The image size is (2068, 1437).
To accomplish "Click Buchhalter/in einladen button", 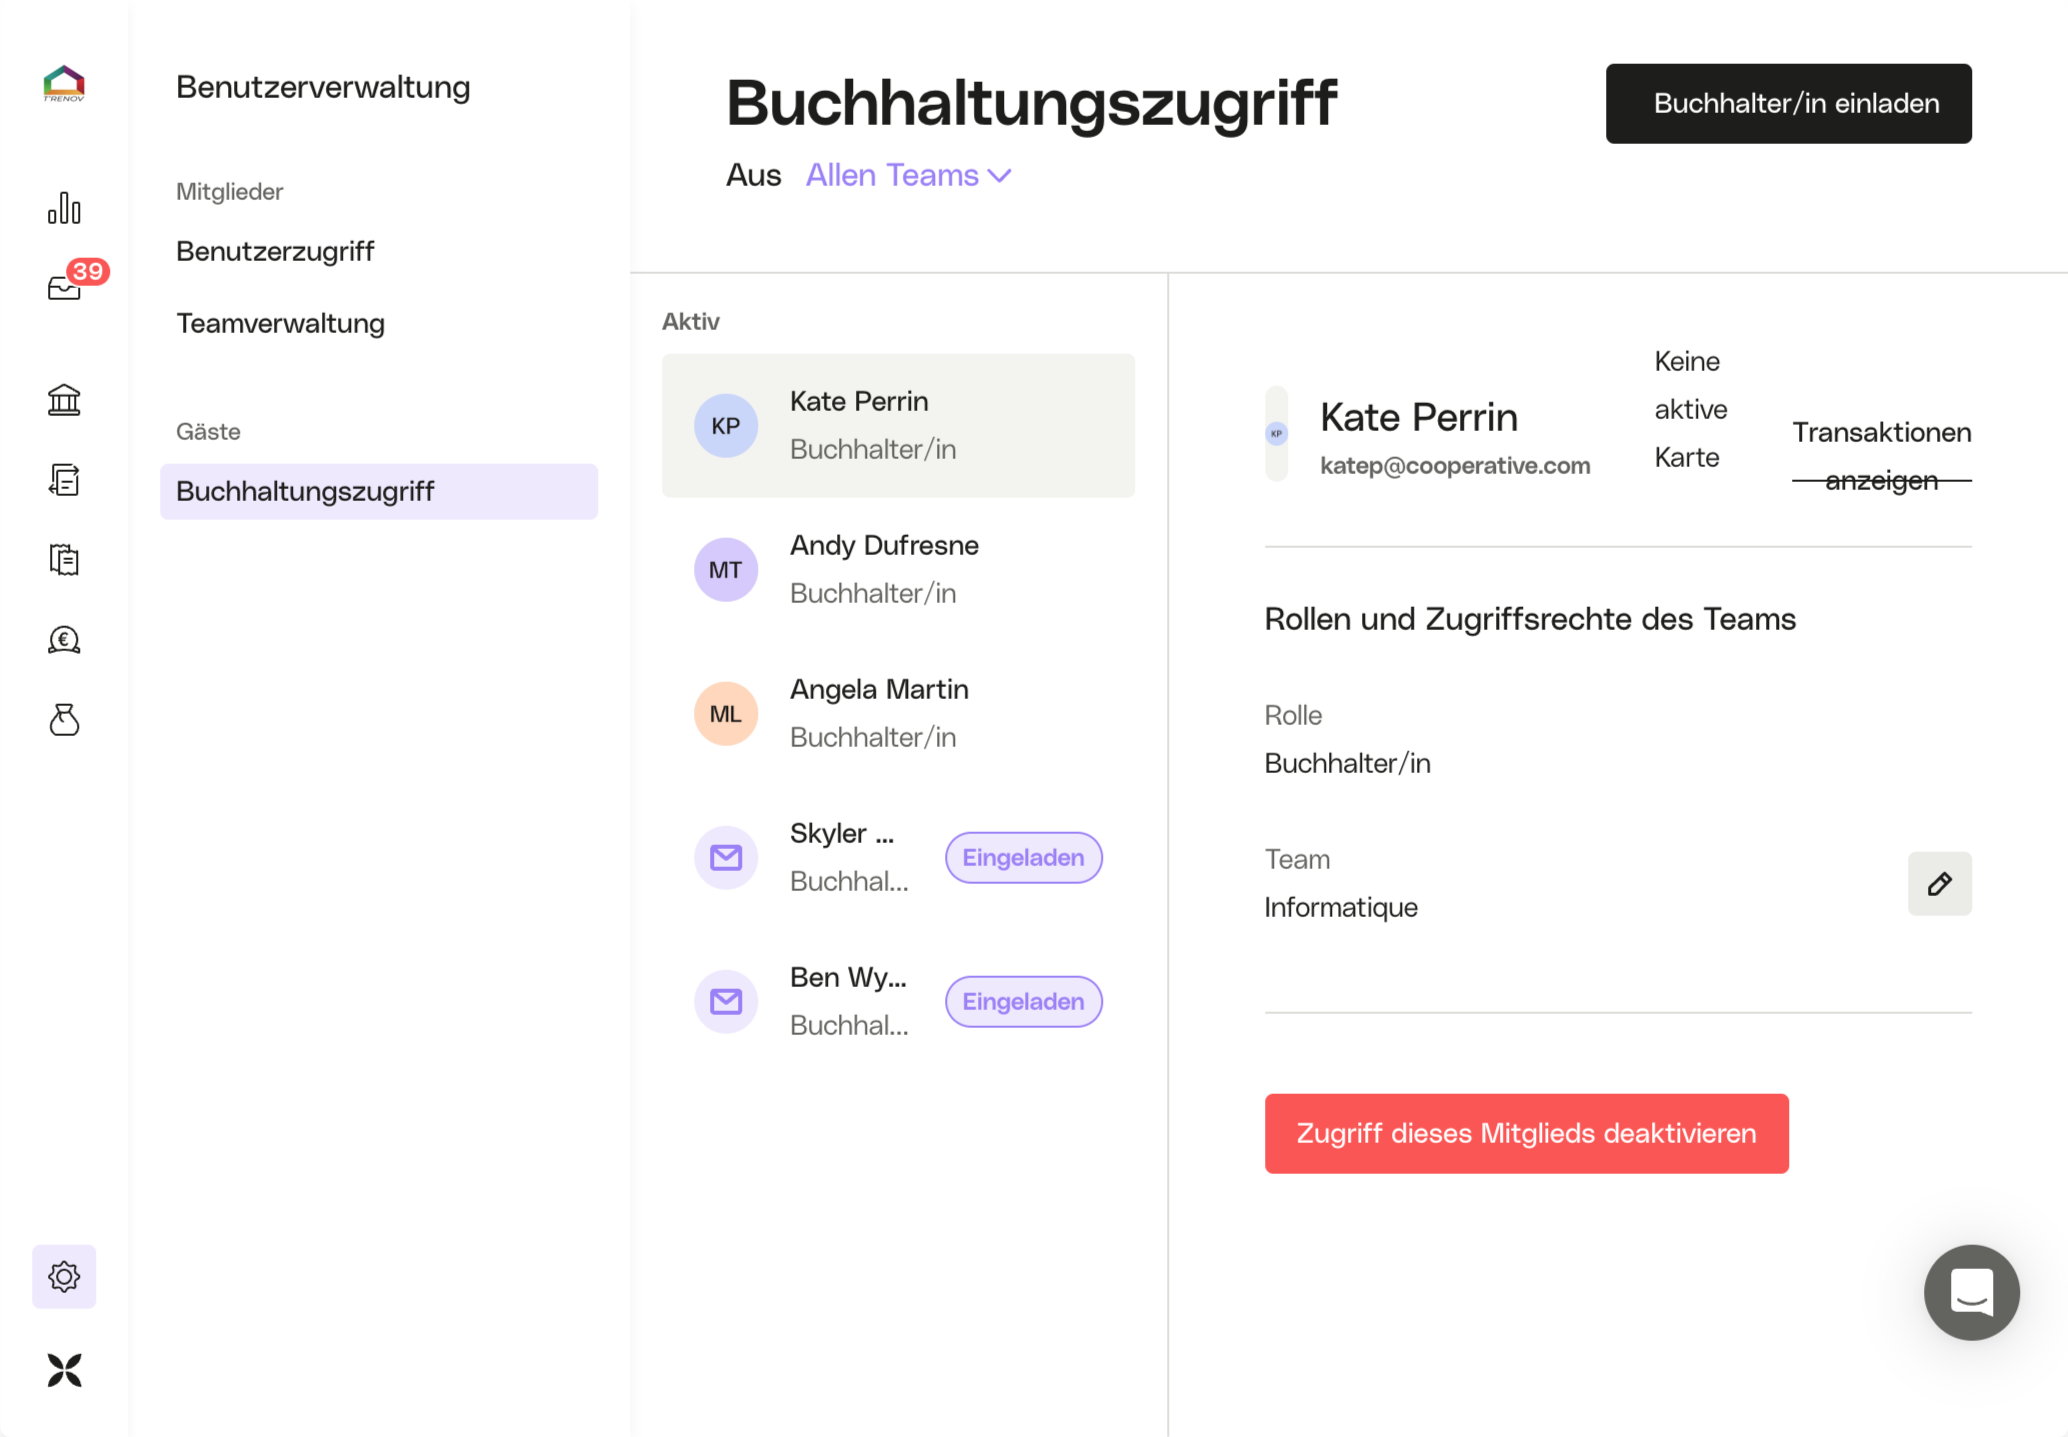I will [1788, 104].
